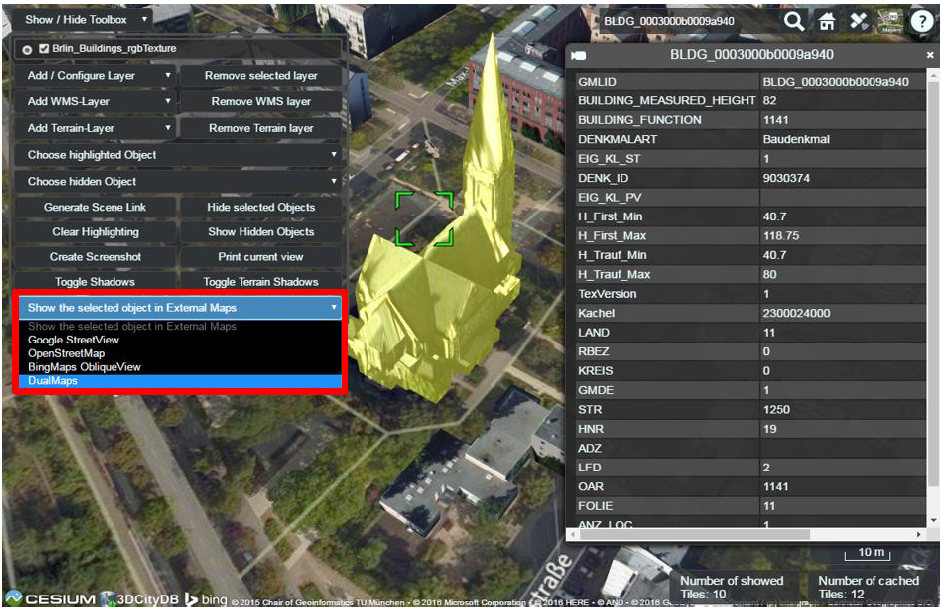
Task: Click info box vertical scrollbar down arrow
Action: click(x=933, y=521)
